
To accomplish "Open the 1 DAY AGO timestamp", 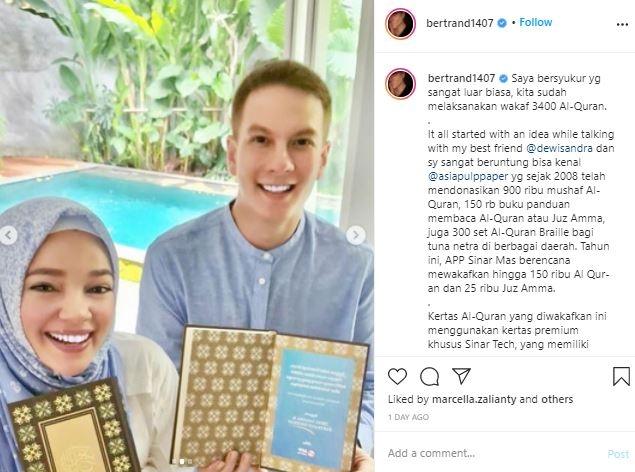I will [x=408, y=417].
